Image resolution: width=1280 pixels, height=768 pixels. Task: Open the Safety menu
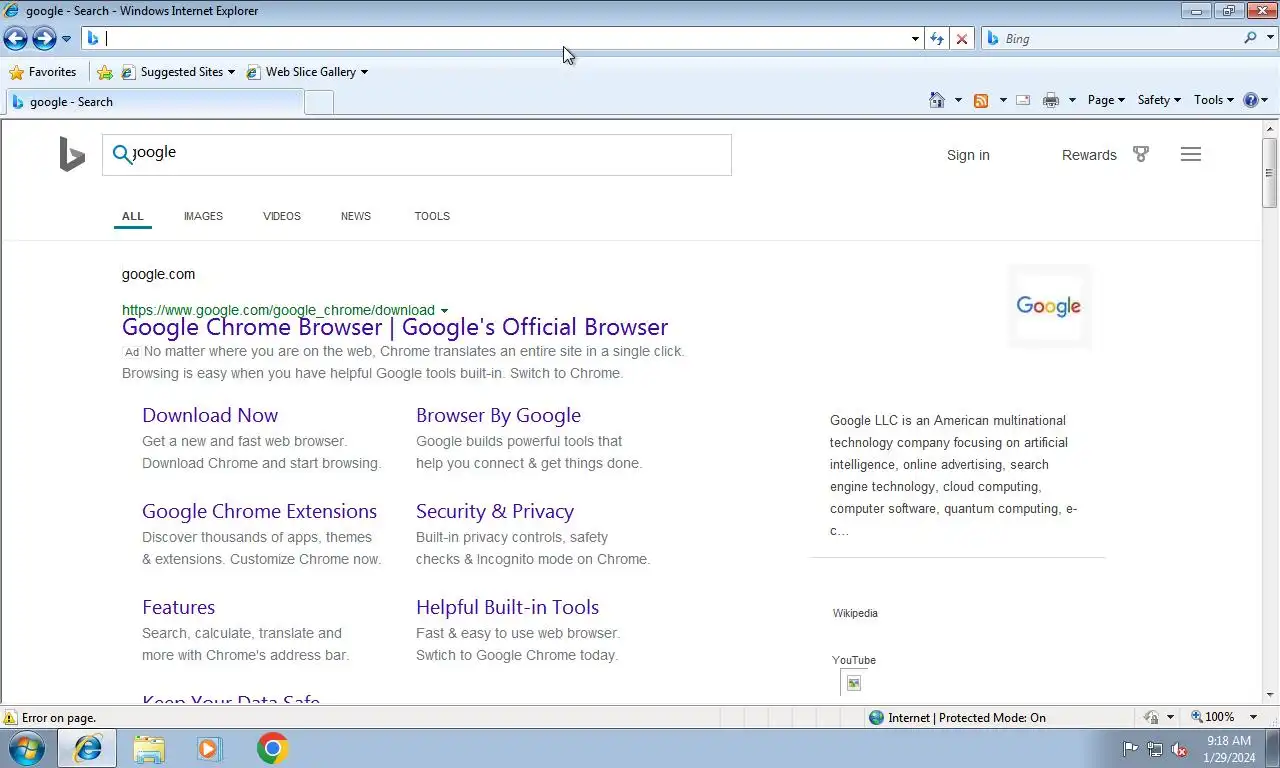(1159, 100)
